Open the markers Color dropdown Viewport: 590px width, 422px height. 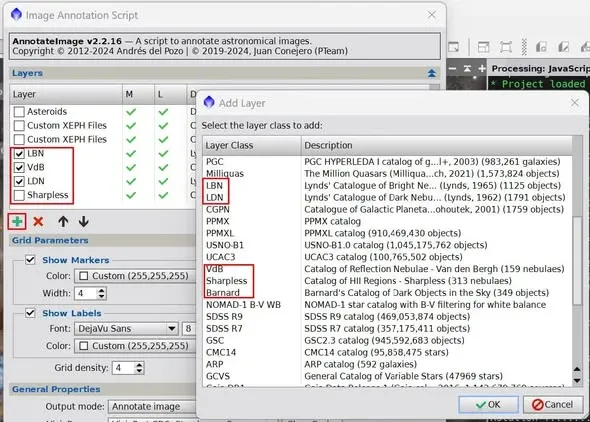click(135, 276)
